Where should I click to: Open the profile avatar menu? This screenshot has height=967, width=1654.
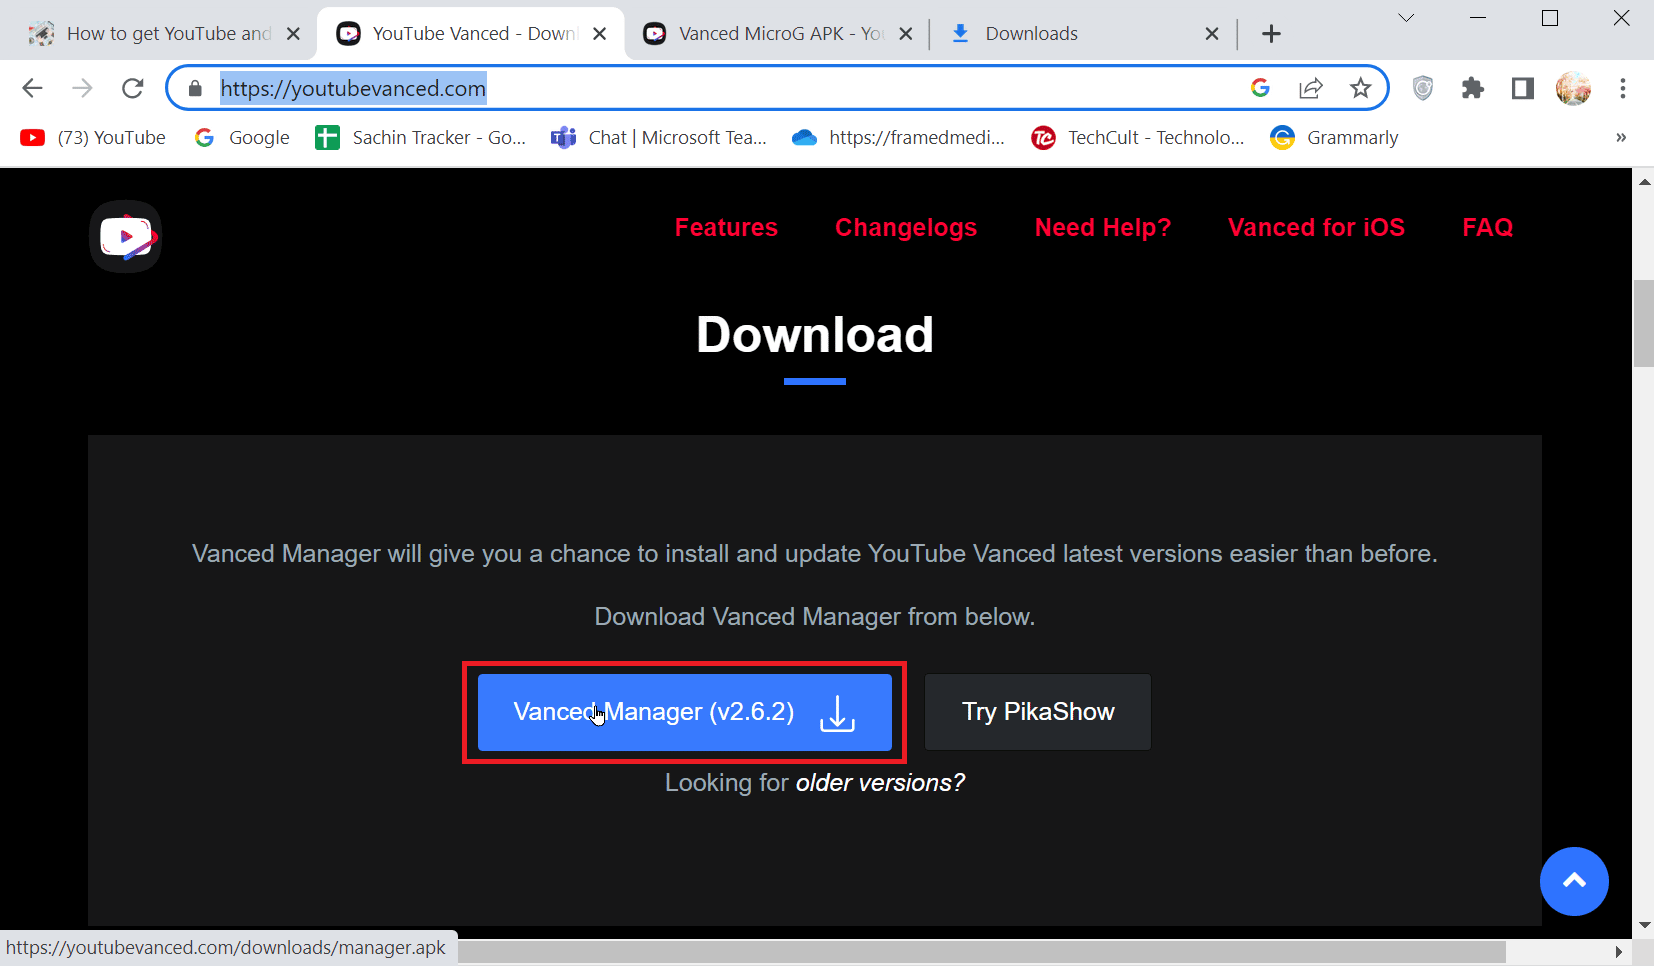(1573, 88)
